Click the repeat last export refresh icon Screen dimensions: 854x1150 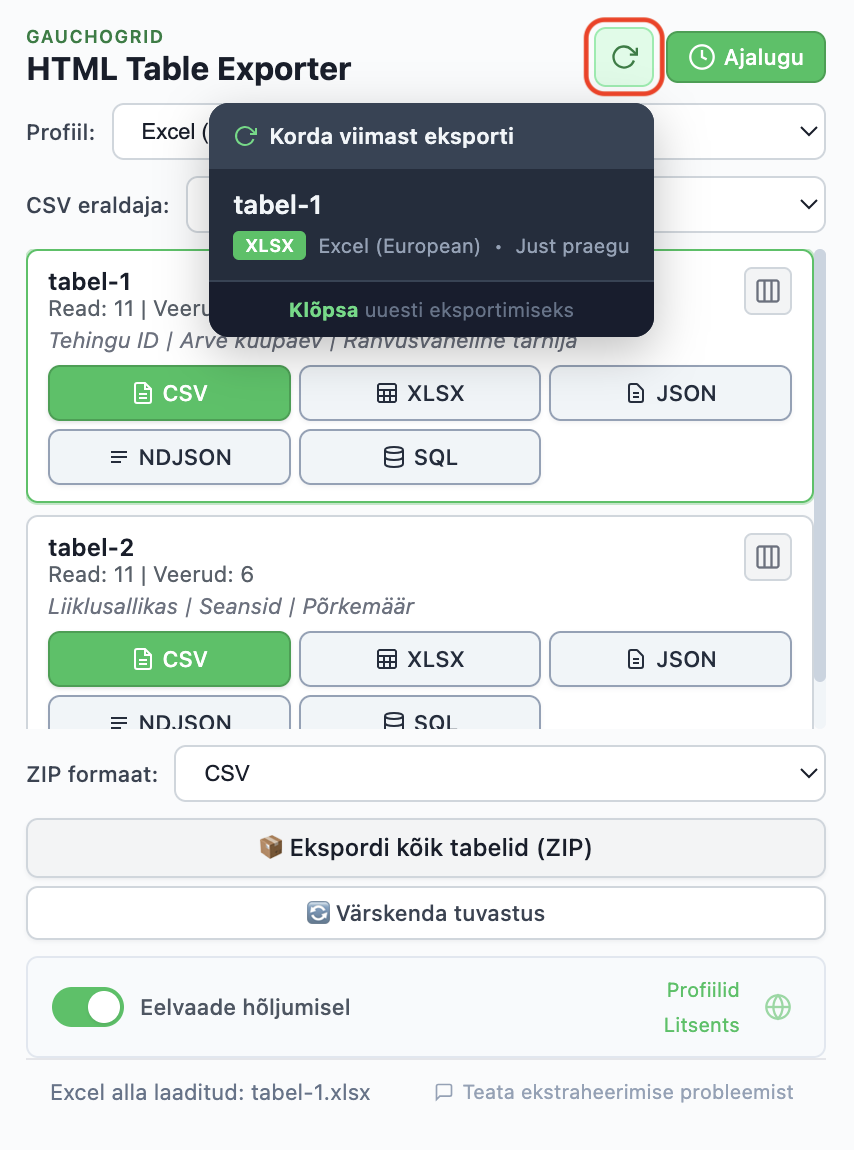tap(624, 57)
